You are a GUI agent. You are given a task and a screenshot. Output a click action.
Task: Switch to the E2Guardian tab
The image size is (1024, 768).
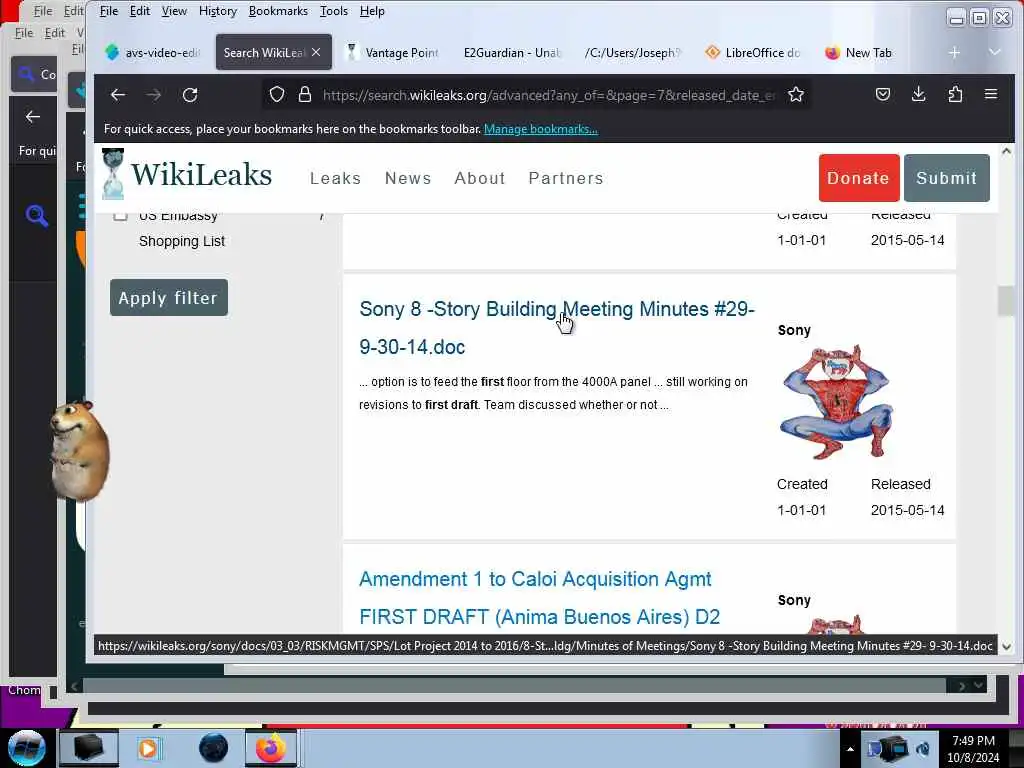pyautogui.click(x=513, y=52)
